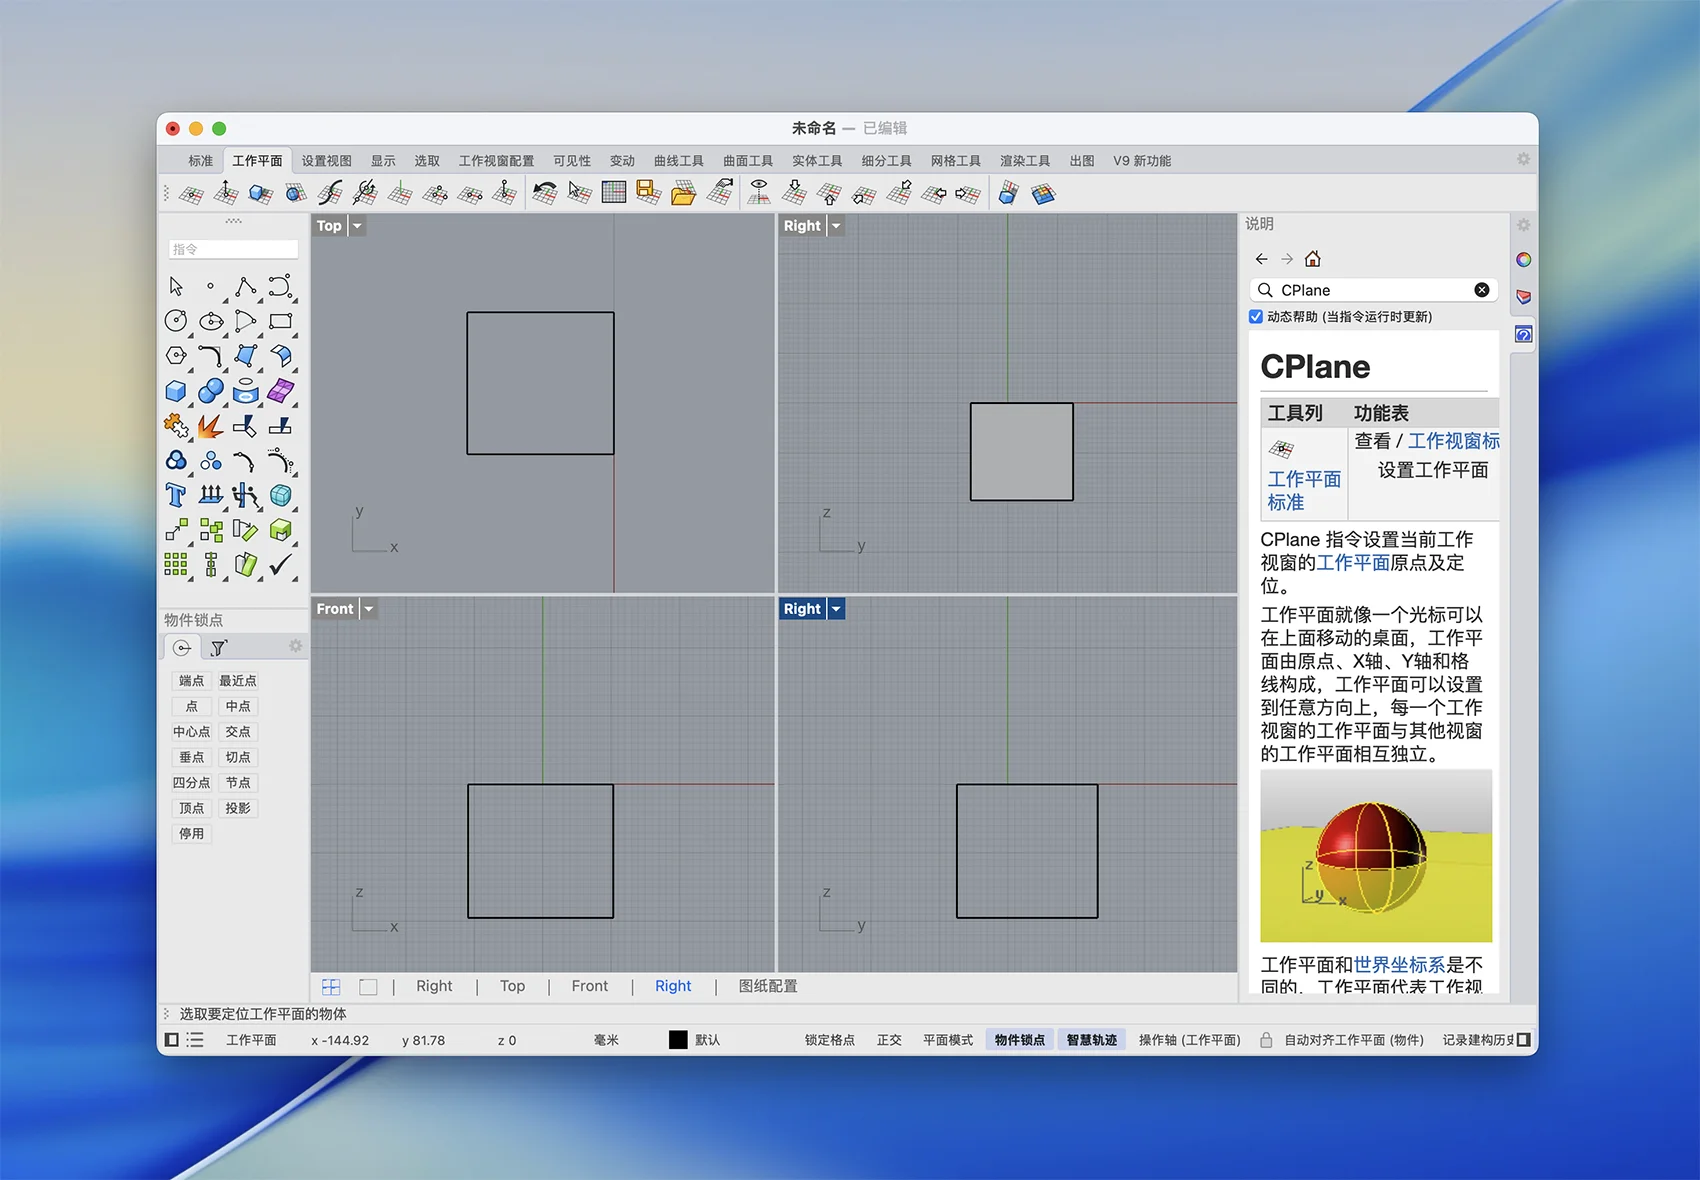Select the arrow pointer selection tool

[176, 287]
